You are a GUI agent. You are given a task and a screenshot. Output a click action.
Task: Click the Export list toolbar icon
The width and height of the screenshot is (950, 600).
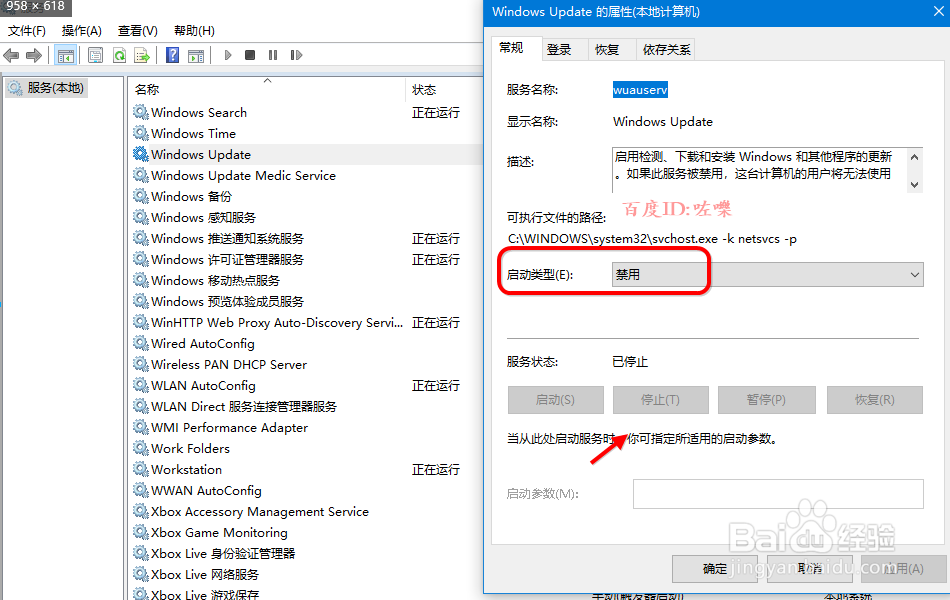pyautogui.click(x=142, y=56)
